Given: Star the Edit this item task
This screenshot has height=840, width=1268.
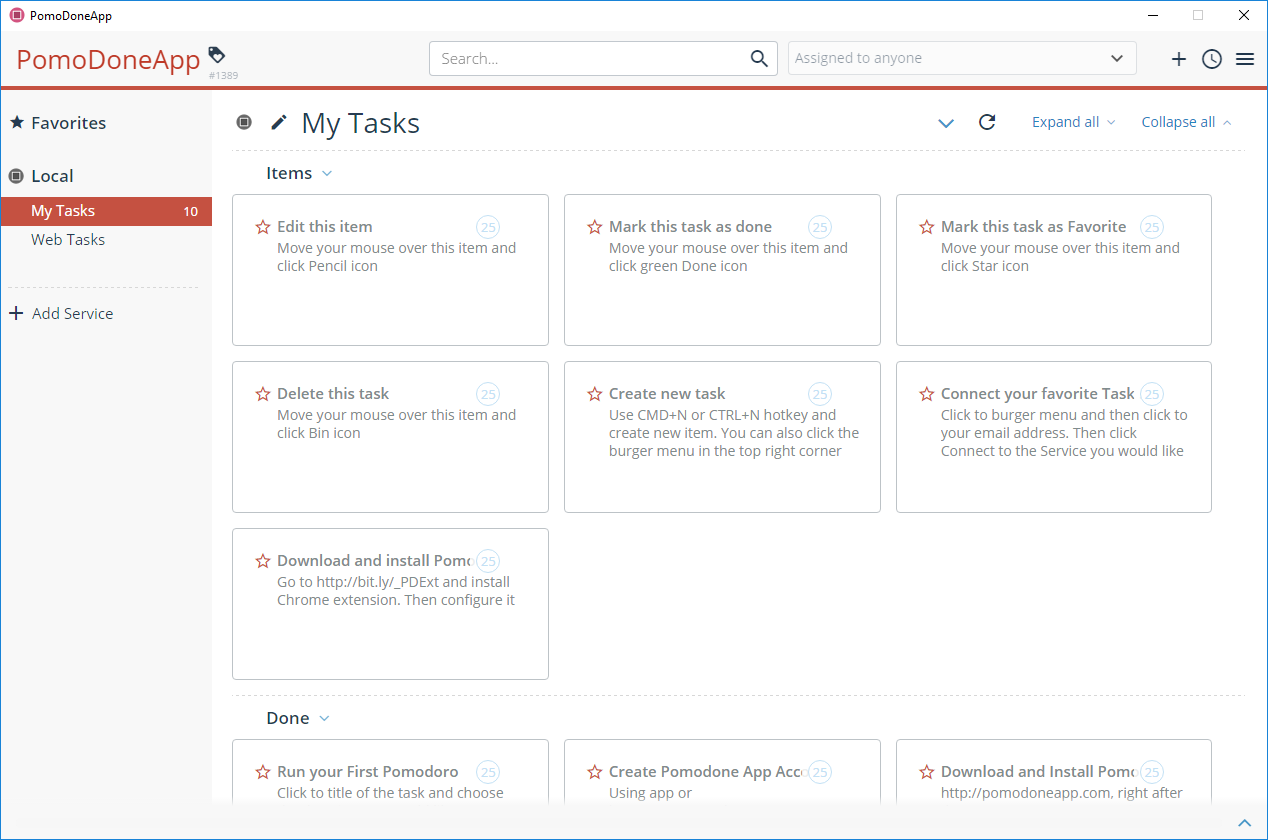Looking at the screenshot, I should pyautogui.click(x=263, y=227).
